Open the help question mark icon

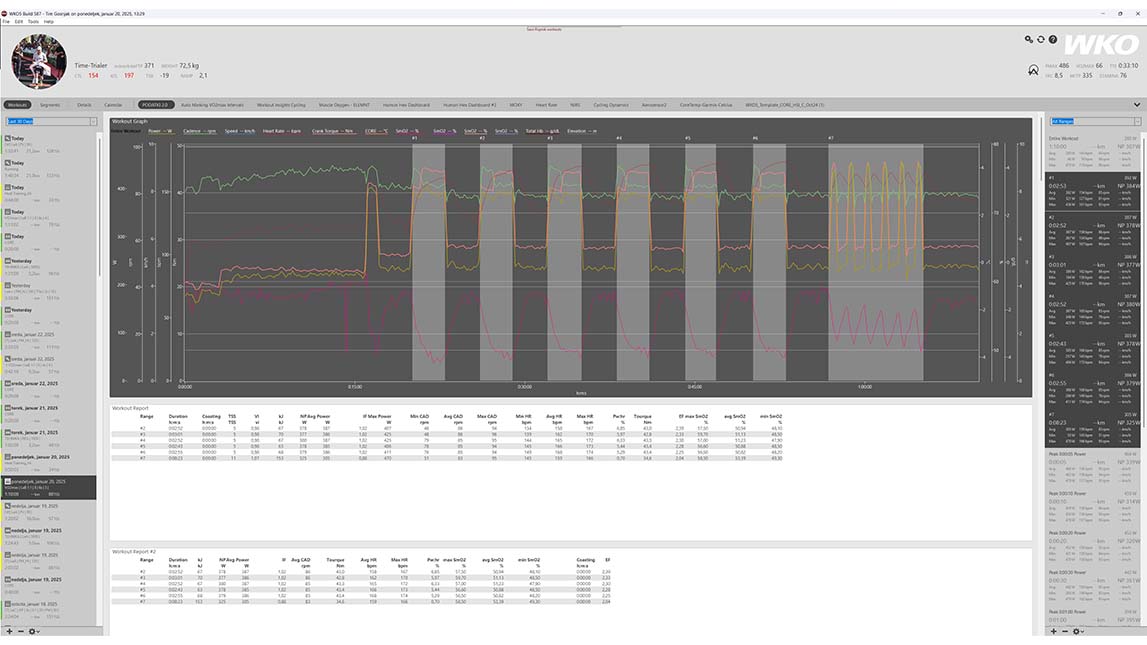click(x=1053, y=40)
